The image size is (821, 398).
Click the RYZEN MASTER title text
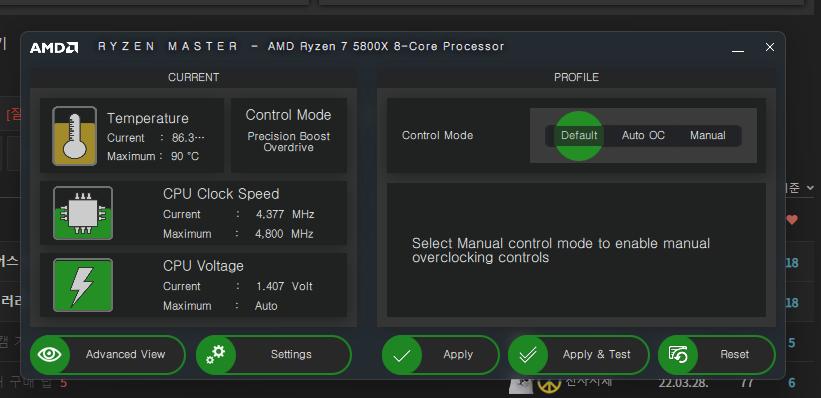tap(168, 47)
